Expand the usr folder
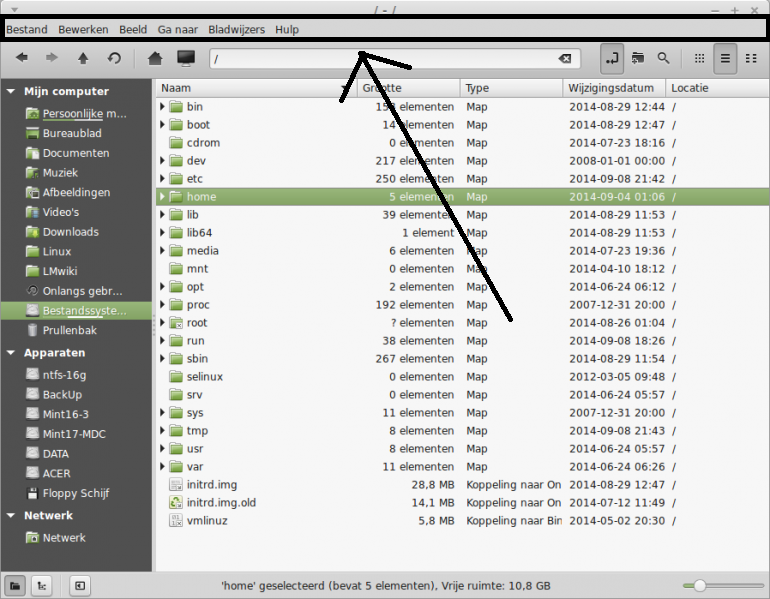Viewport: 770px width, 599px height. click(162, 449)
